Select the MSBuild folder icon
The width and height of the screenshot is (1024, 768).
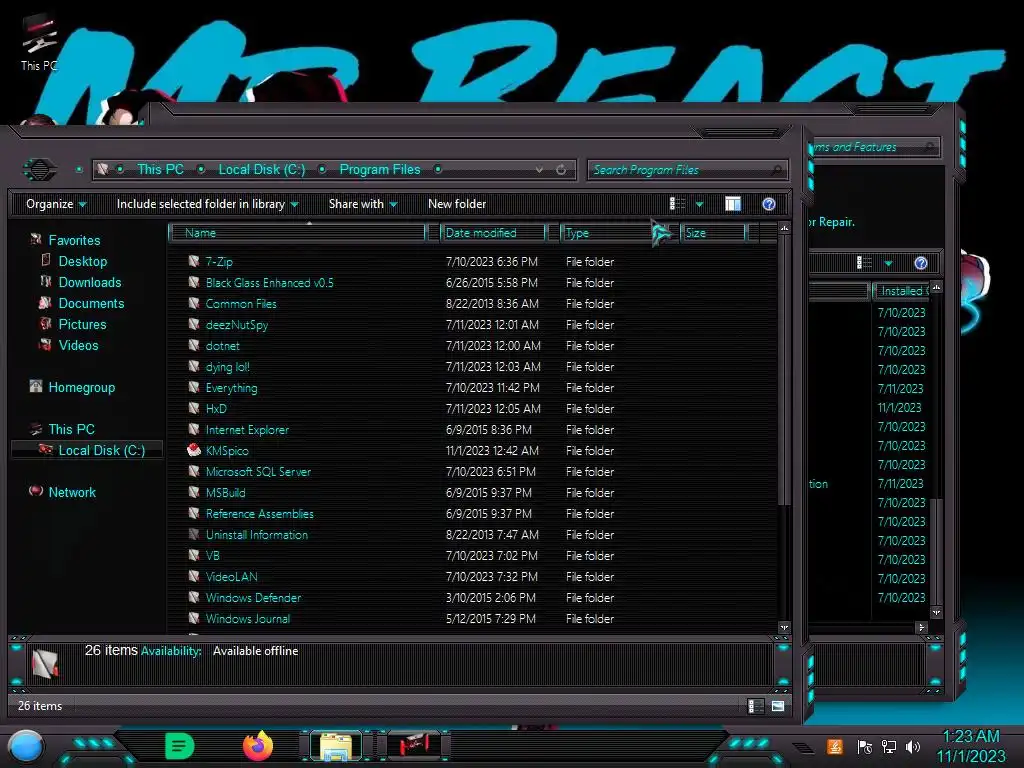194,492
